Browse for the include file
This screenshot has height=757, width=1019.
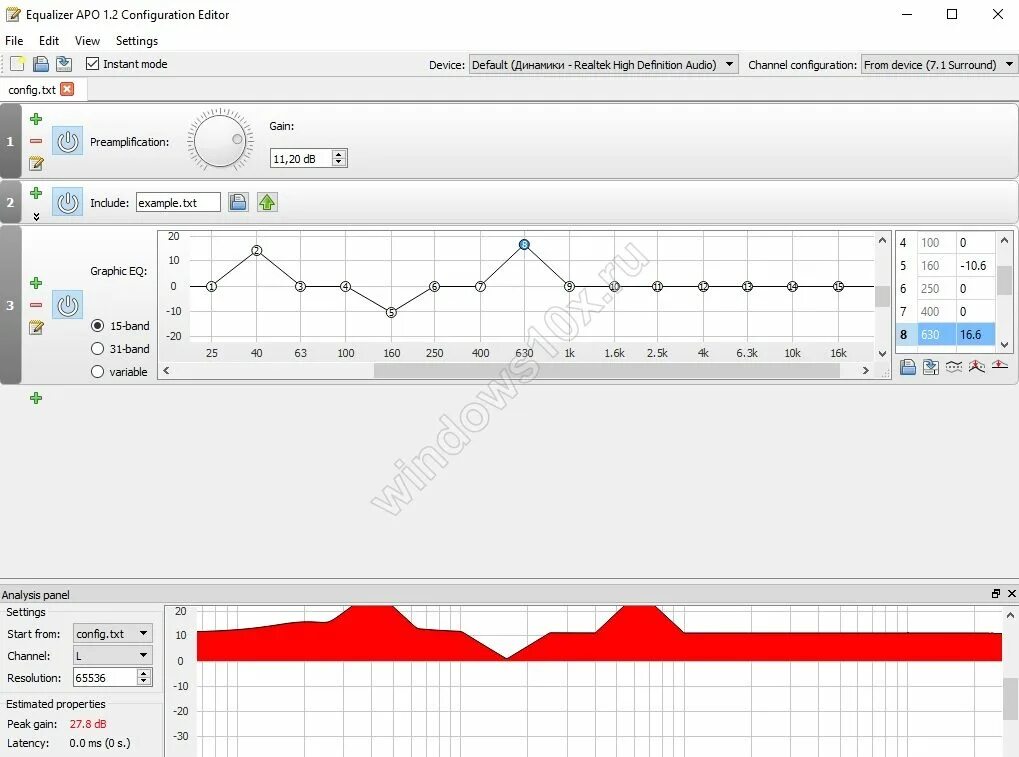[238, 202]
